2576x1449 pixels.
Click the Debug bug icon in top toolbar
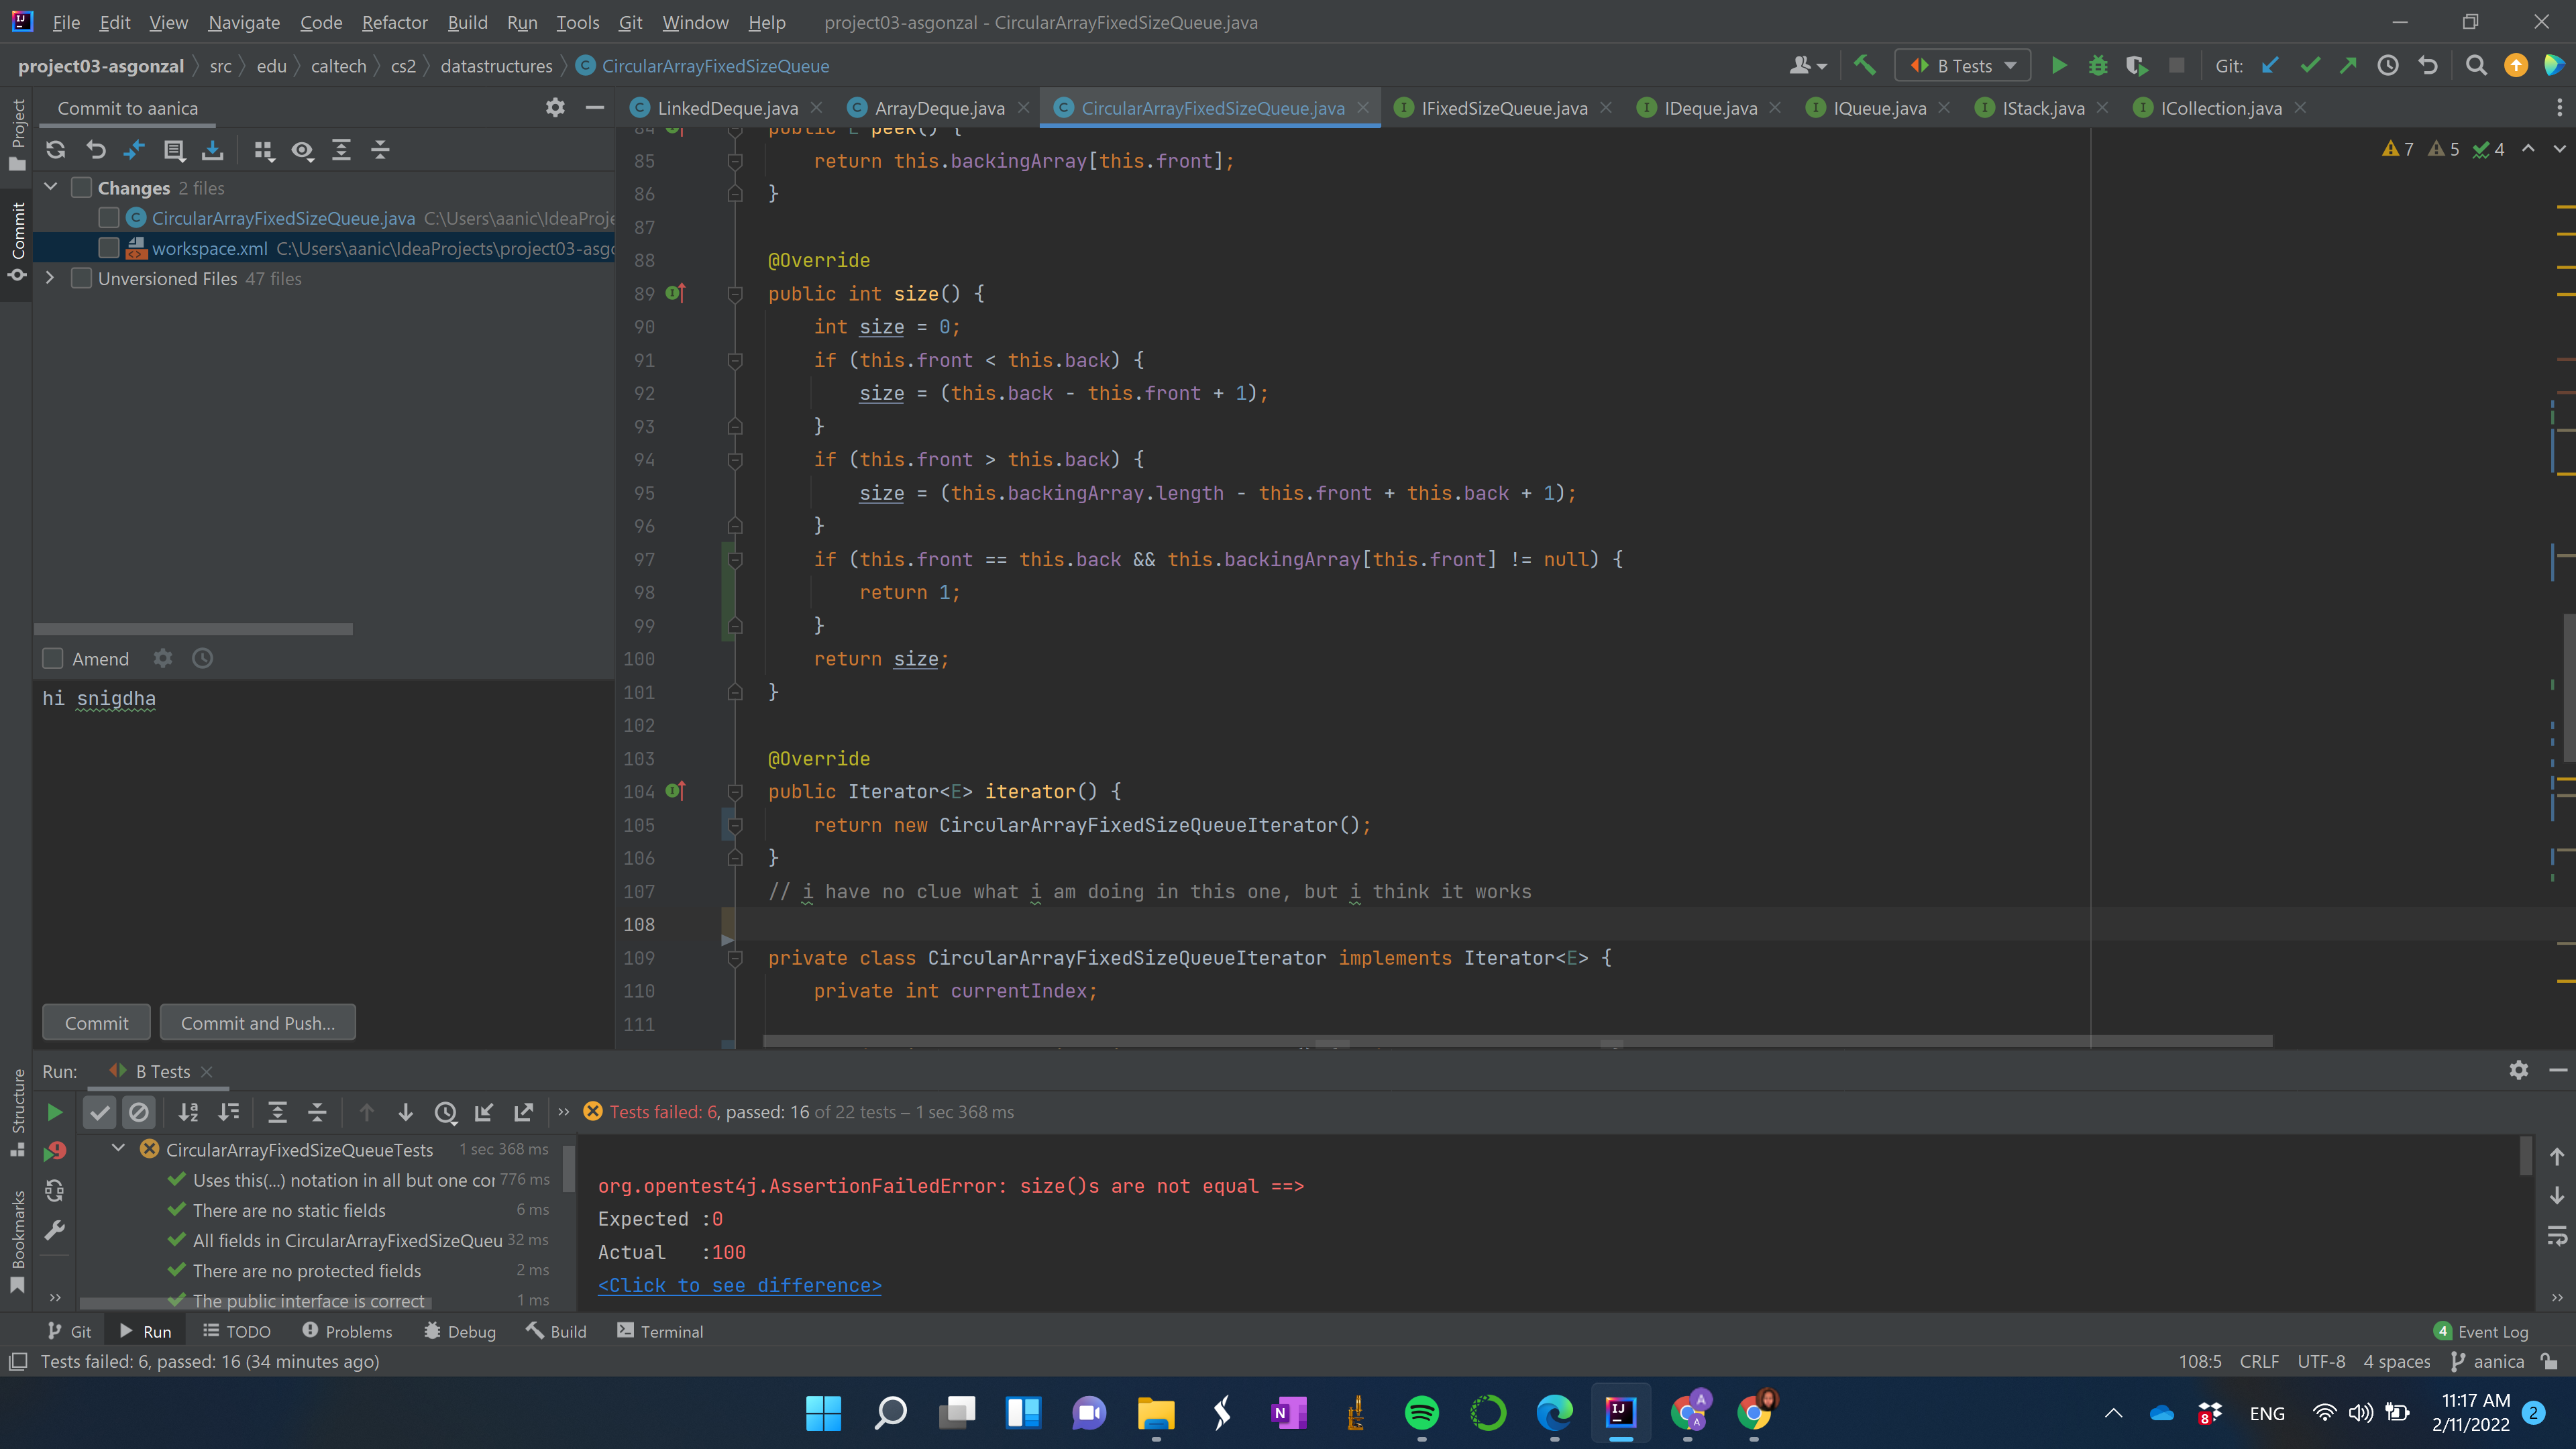[2098, 66]
